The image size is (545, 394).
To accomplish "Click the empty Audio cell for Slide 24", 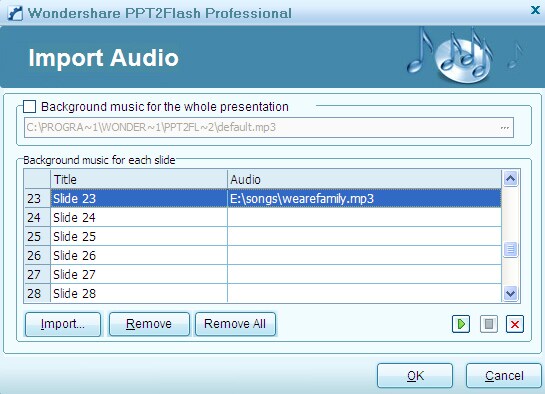I will (364, 217).
